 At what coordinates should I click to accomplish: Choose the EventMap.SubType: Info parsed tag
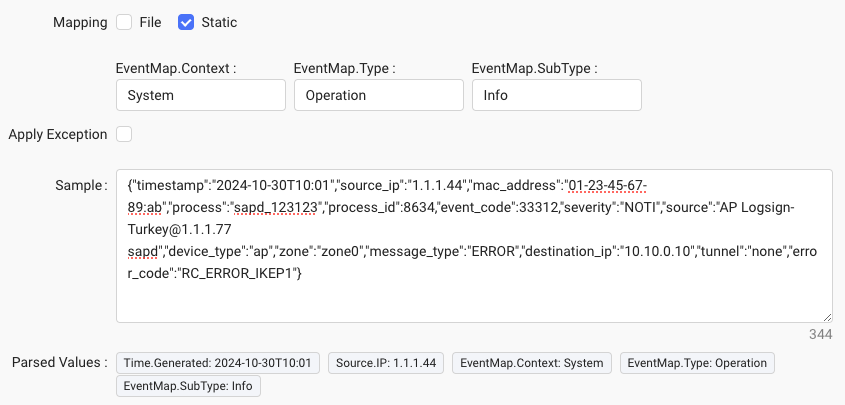click(188, 385)
